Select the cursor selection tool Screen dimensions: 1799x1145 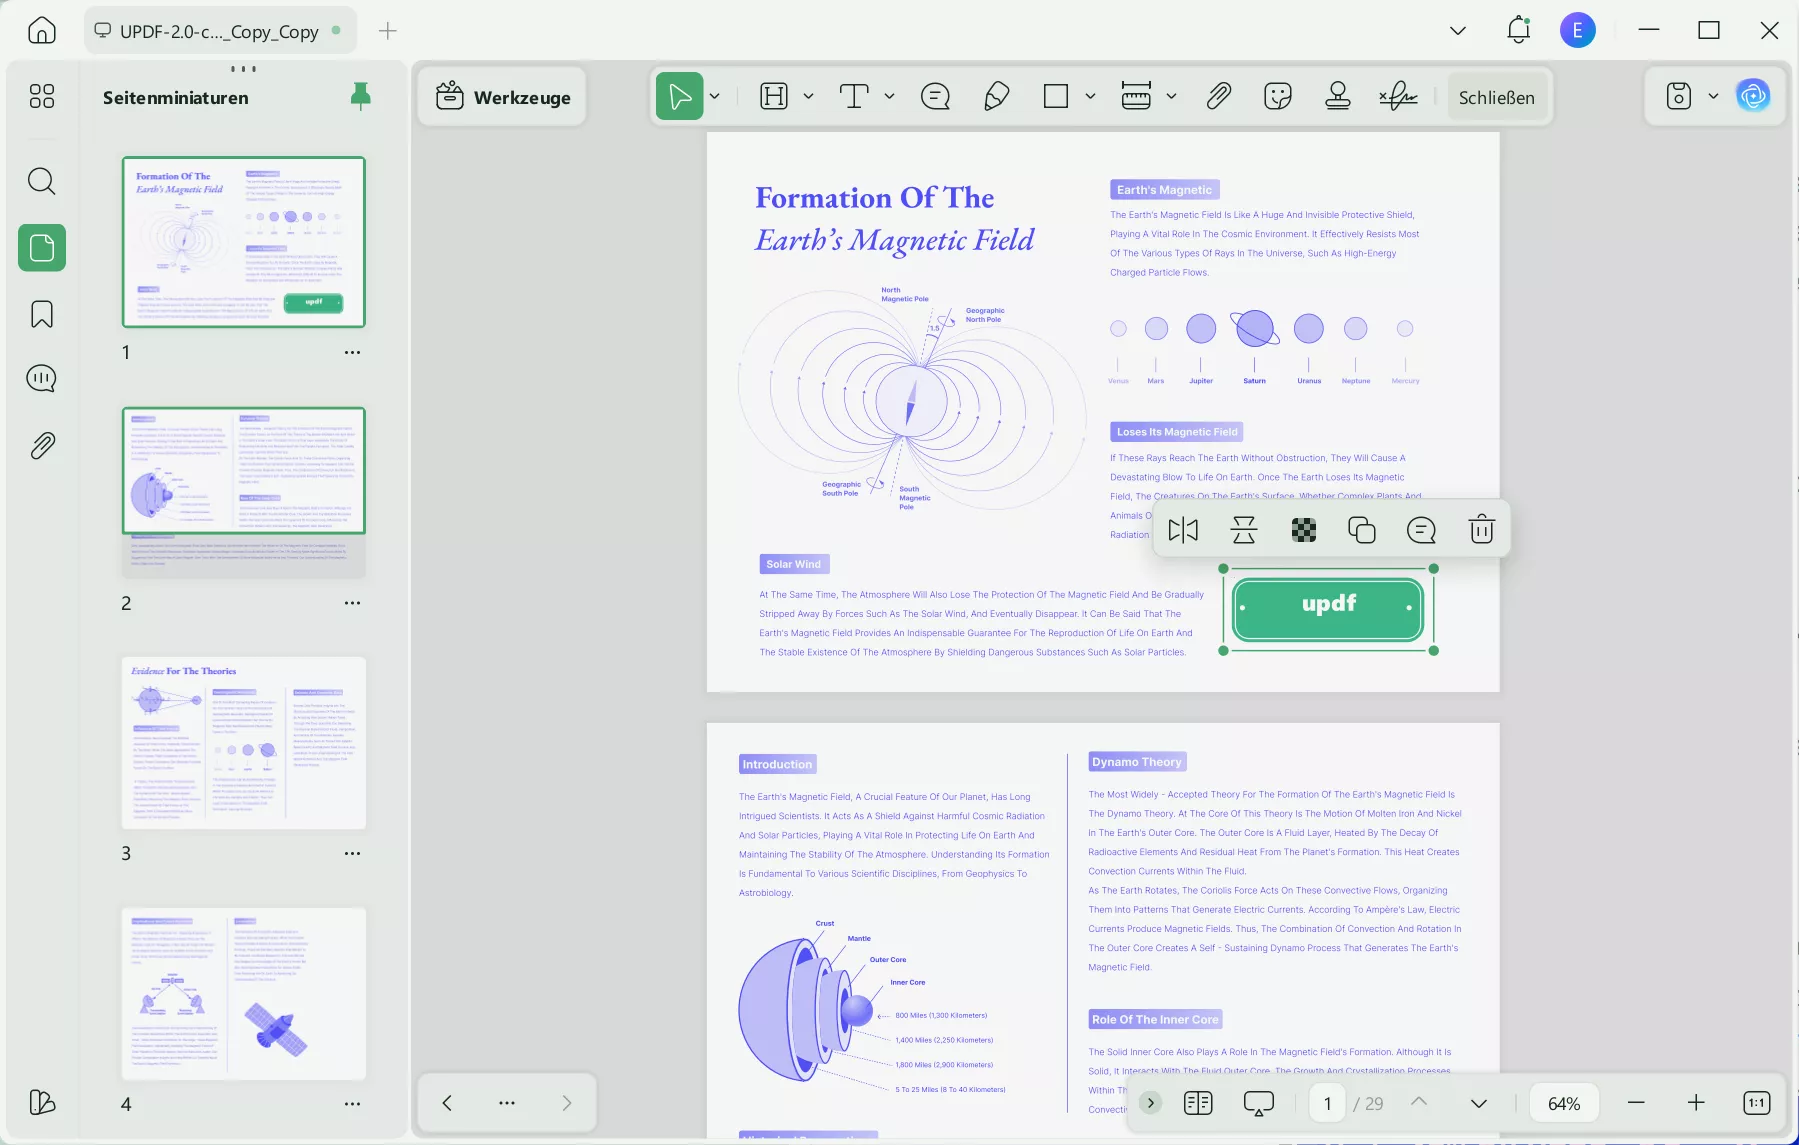tap(679, 96)
